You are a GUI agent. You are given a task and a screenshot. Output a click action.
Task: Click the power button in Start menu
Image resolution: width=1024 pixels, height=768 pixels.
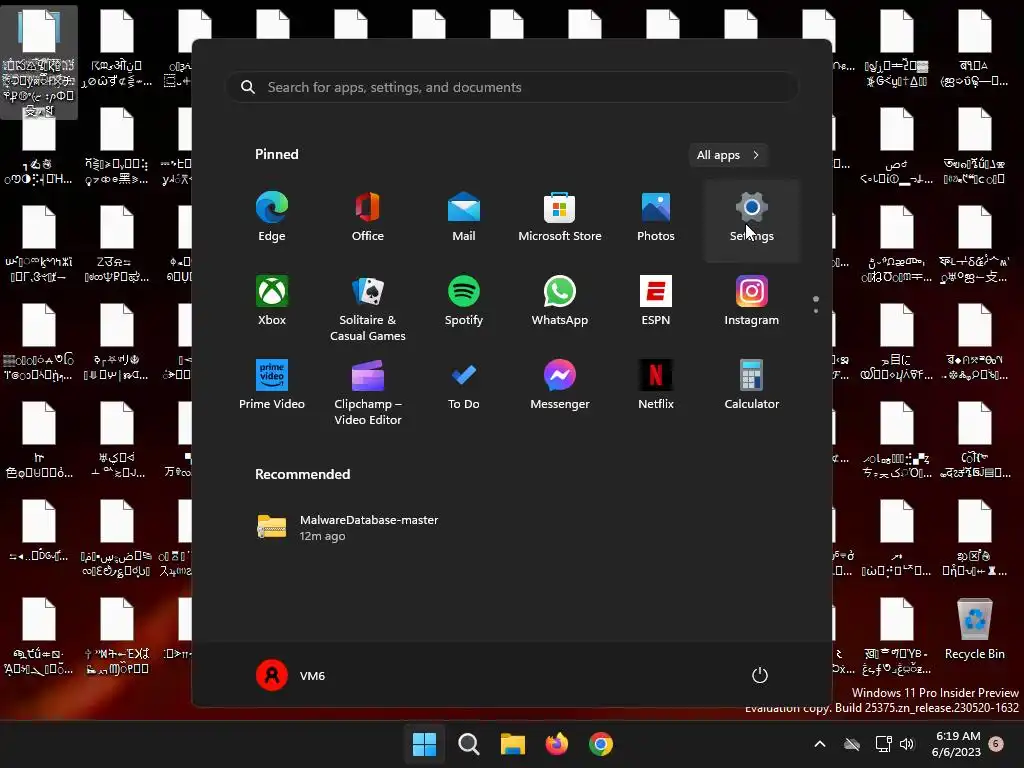pos(760,675)
